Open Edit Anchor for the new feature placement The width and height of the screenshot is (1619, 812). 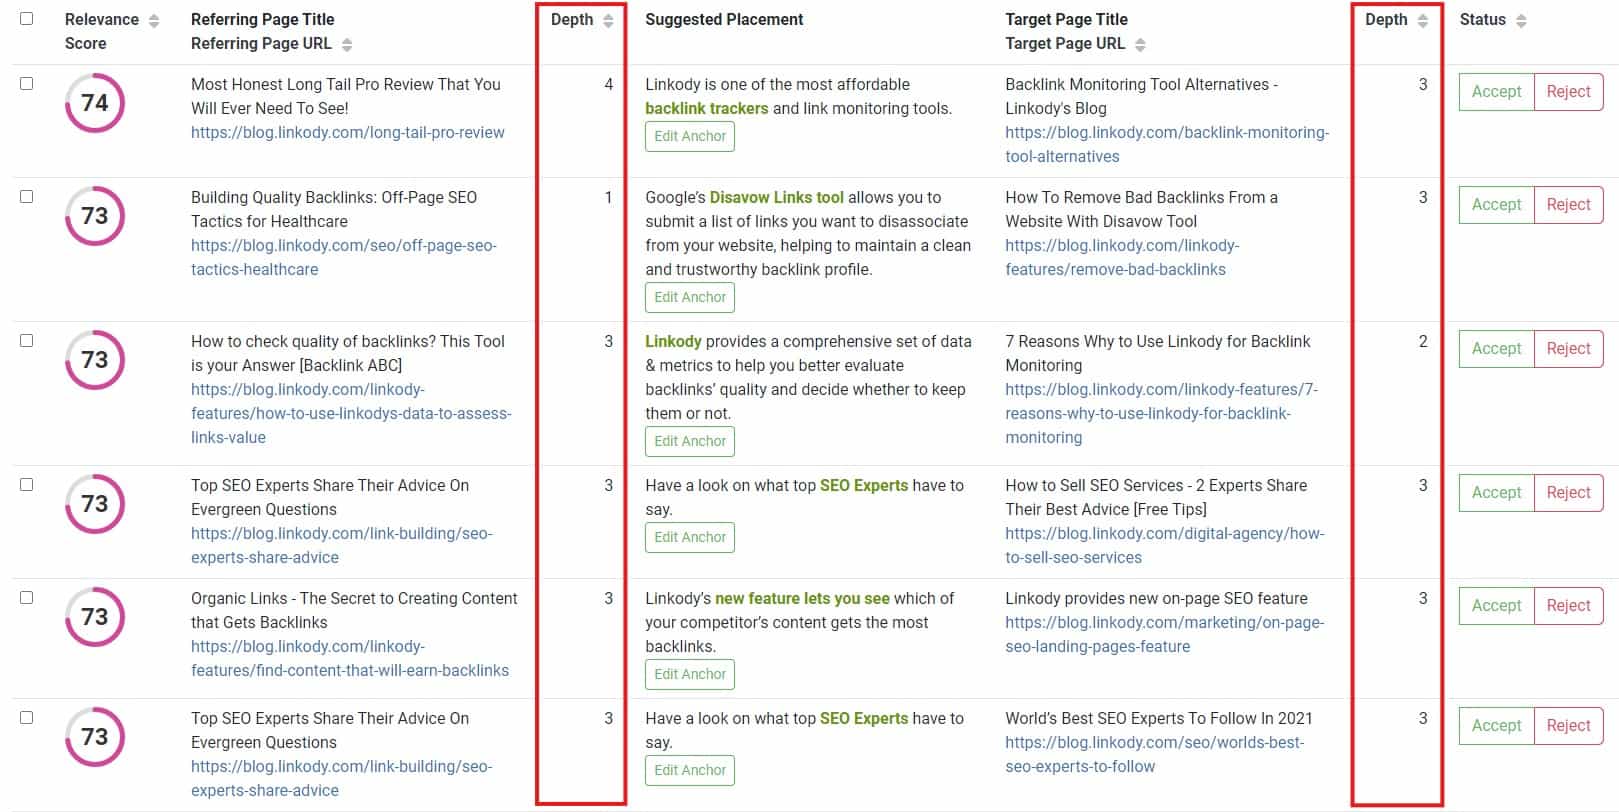(x=689, y=674)
